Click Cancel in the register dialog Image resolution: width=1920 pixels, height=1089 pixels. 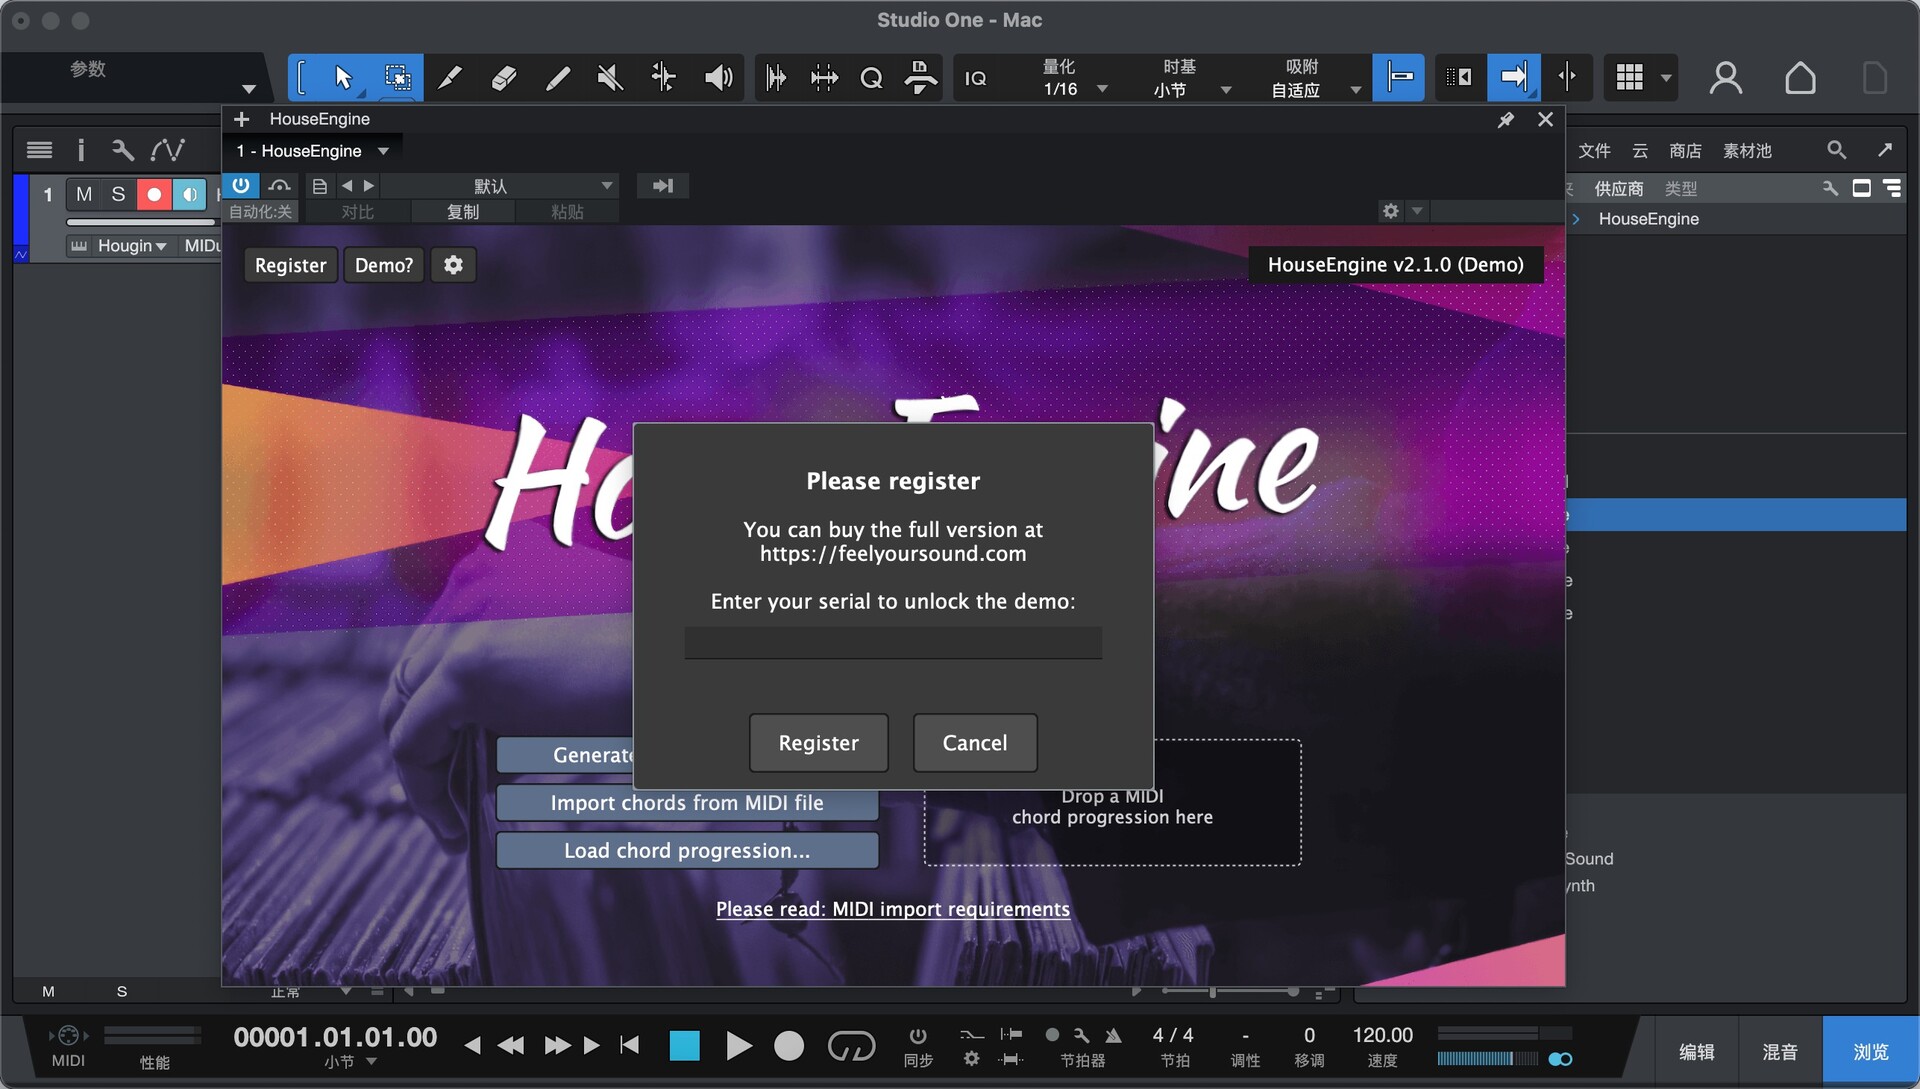[x=974, y=743]
